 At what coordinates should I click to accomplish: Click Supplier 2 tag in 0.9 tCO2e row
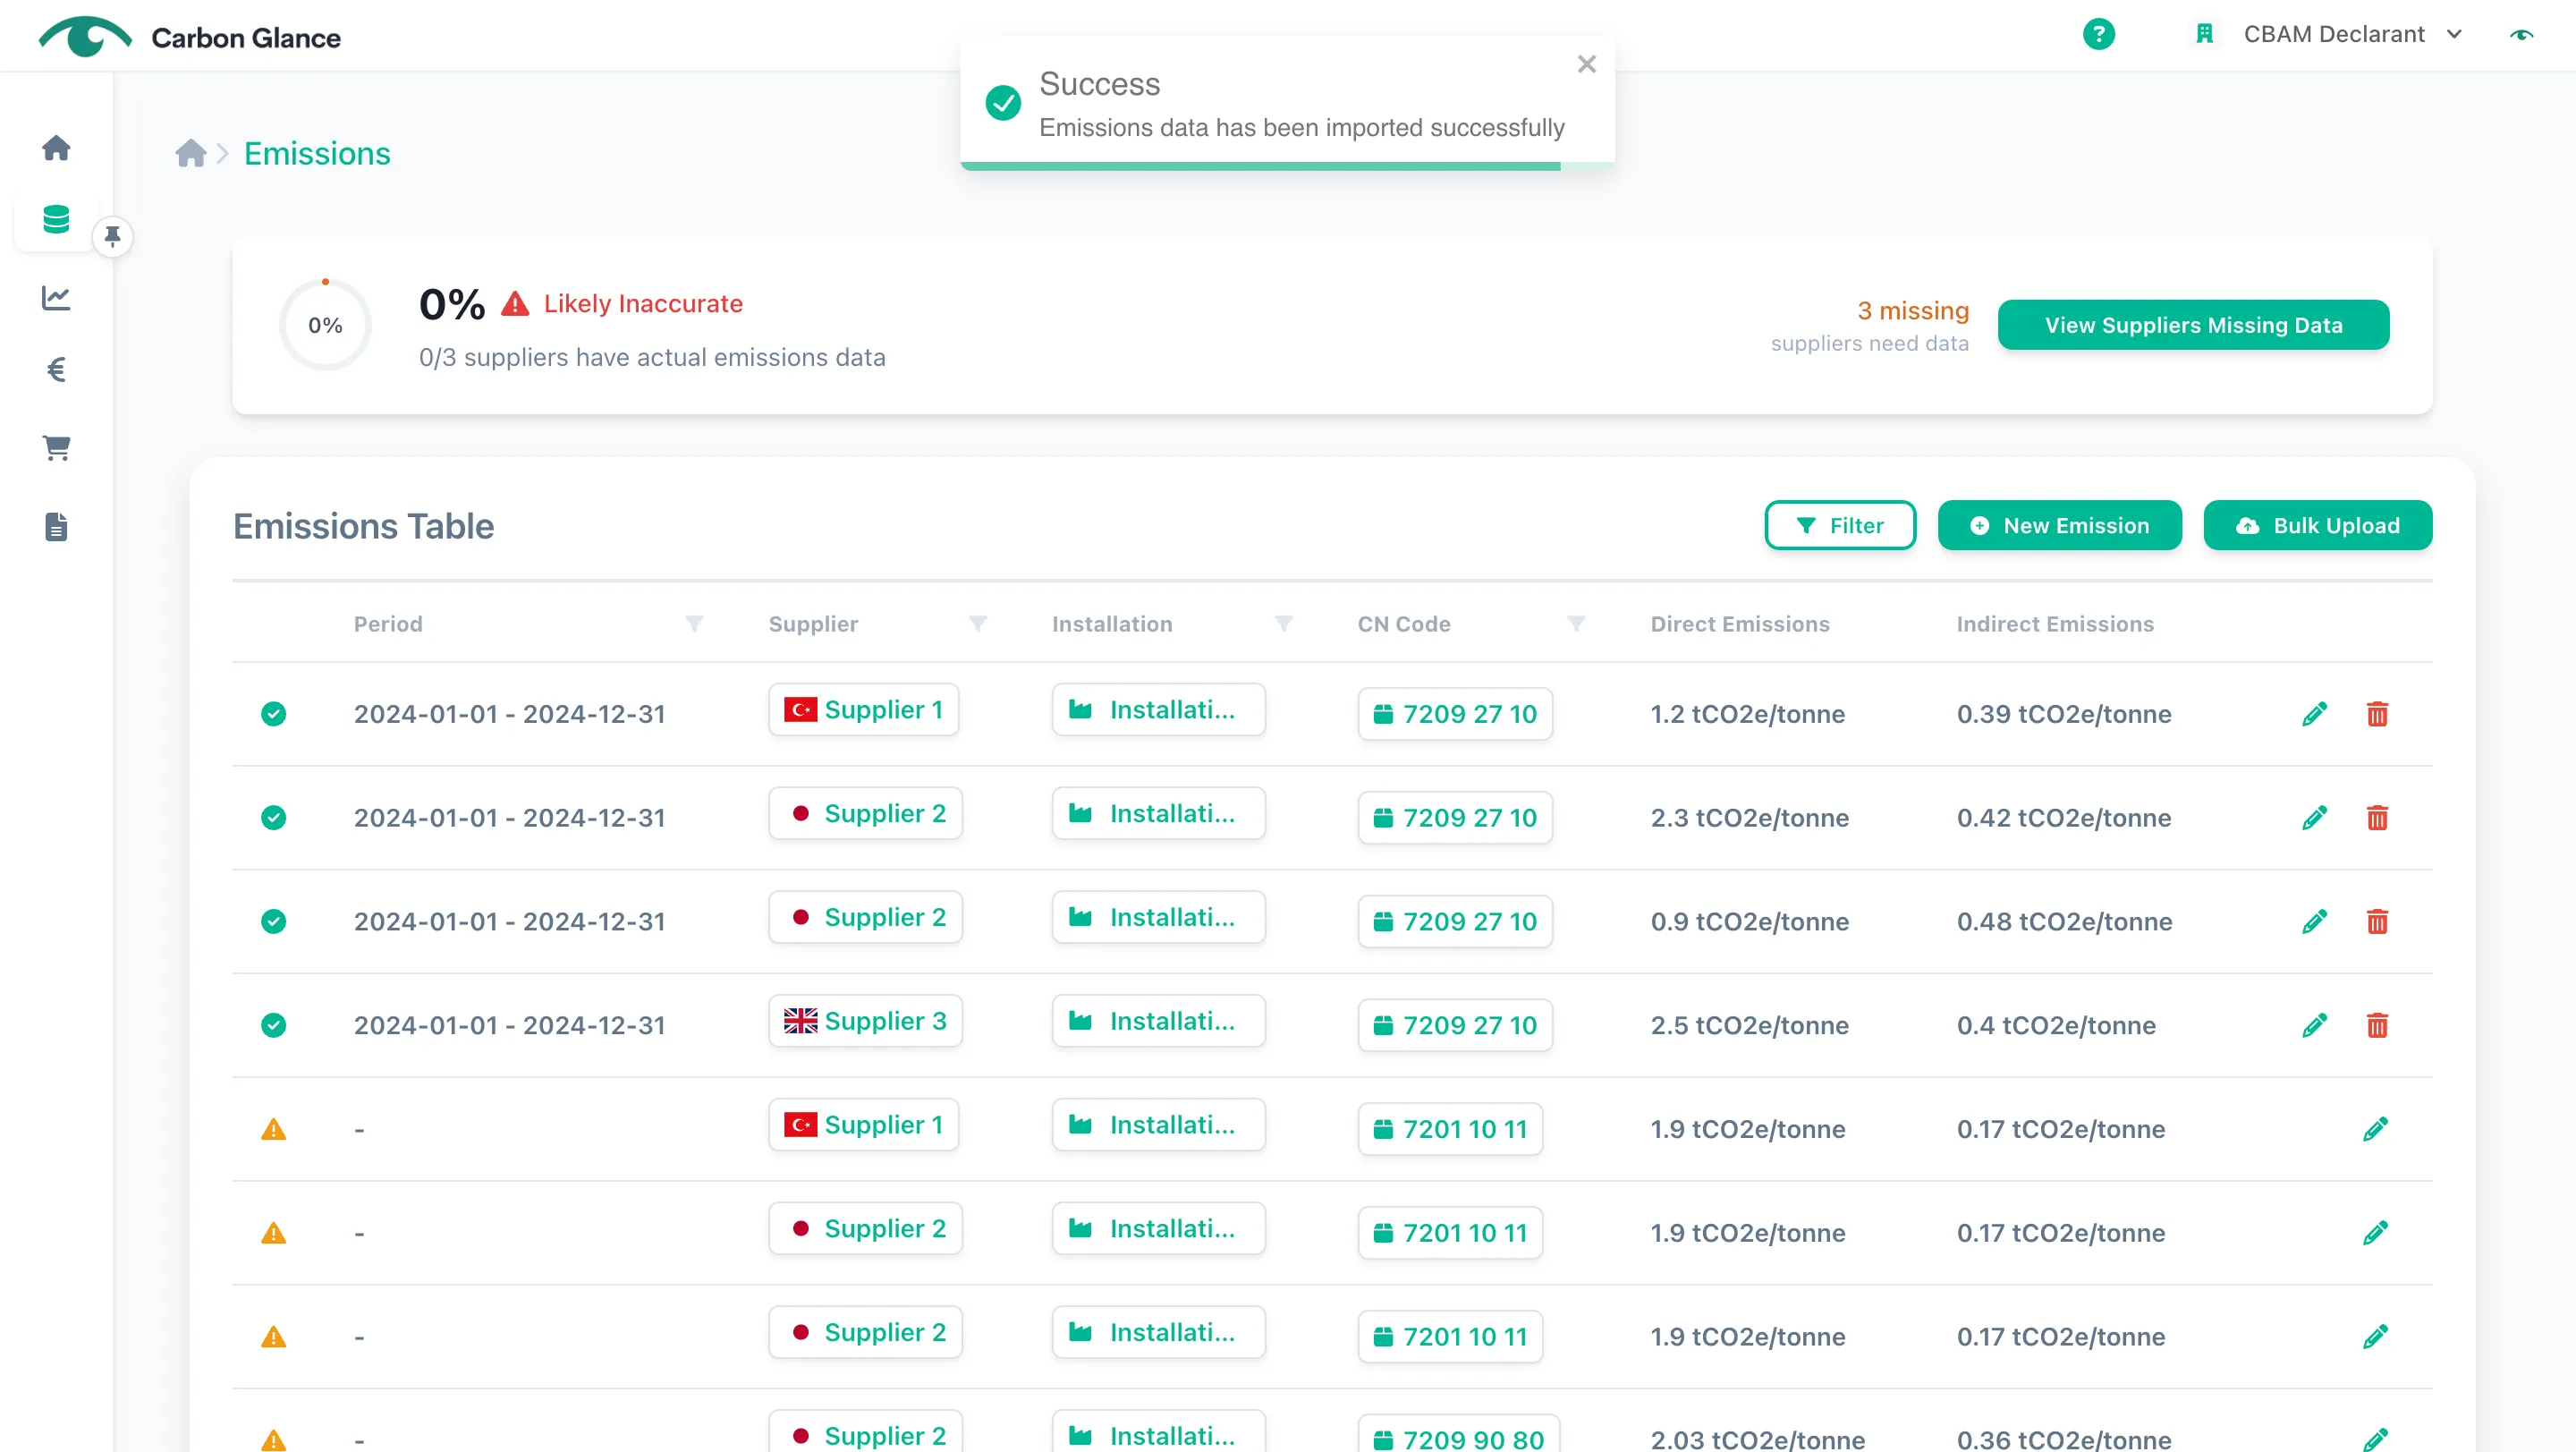tap(865, 918)
